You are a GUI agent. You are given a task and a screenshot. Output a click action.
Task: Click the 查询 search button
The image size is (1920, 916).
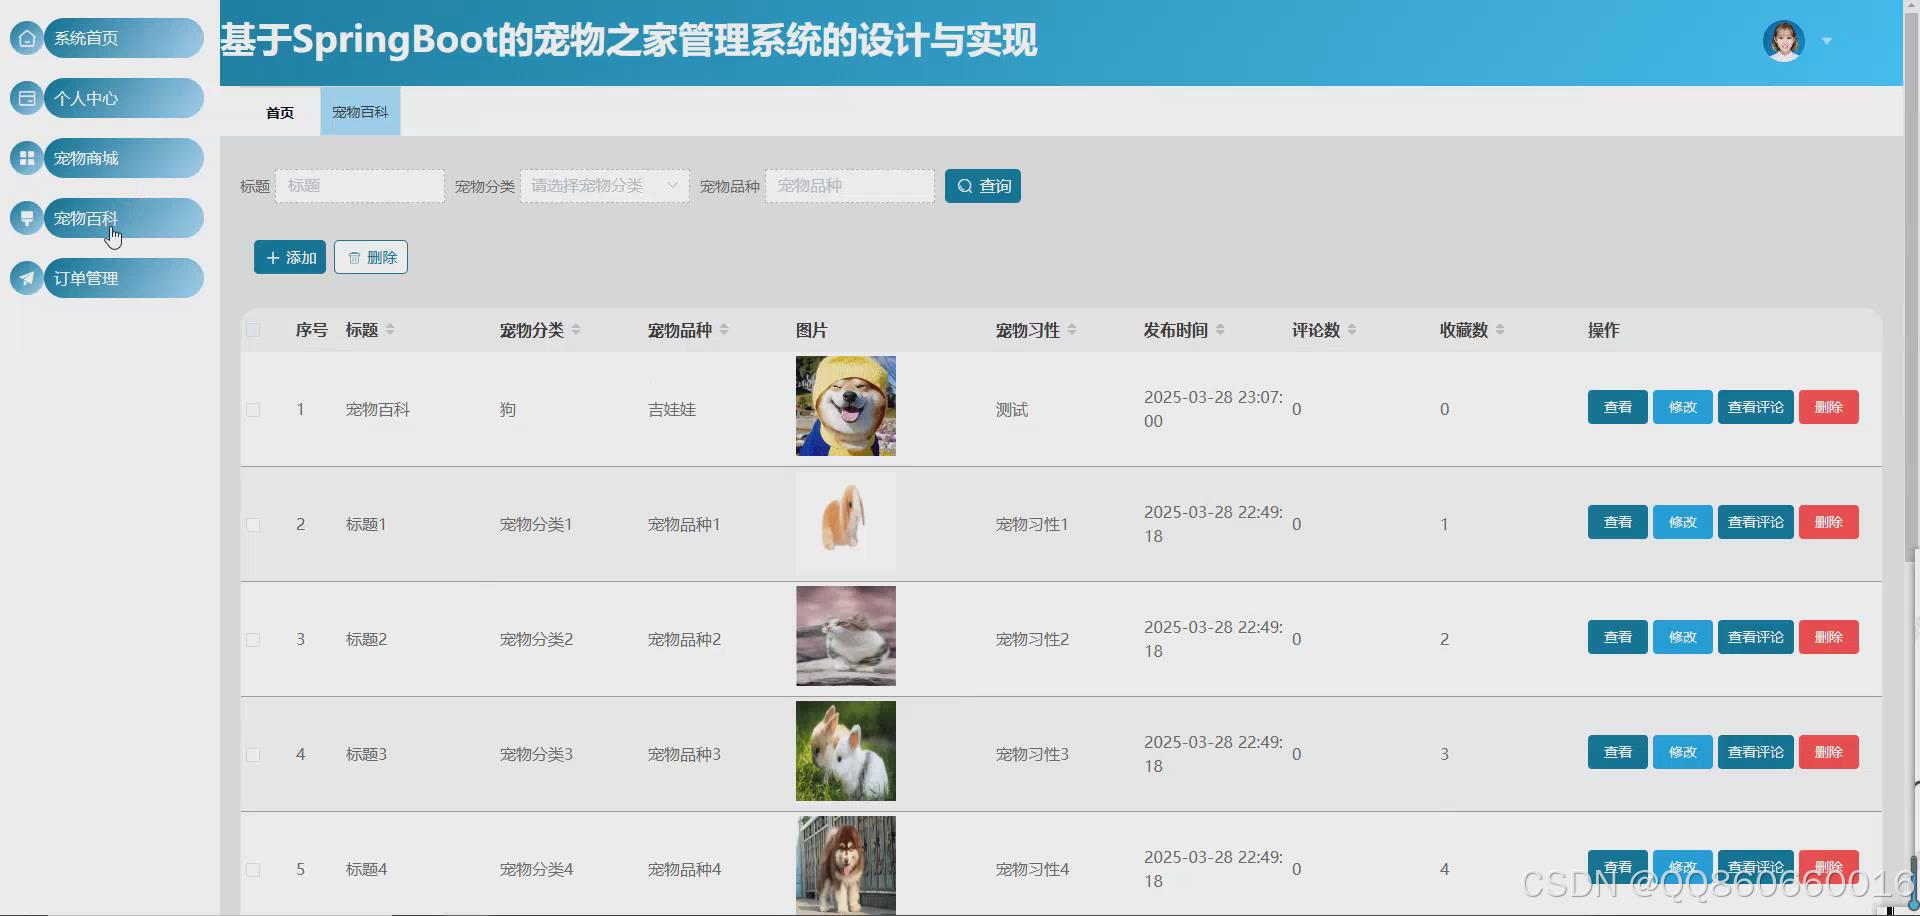click(x=983, y=186)
